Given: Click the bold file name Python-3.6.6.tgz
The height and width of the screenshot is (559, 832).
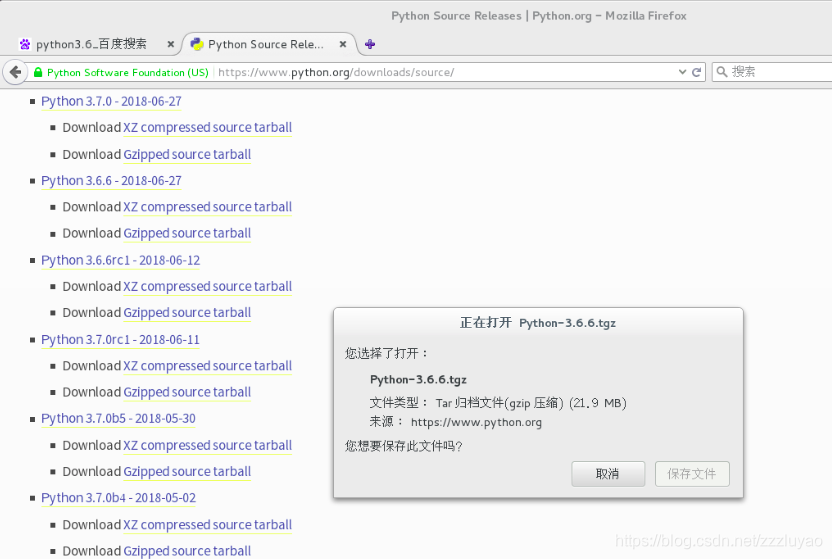Looking at the screenshot, I should click(x=418, y=380).
